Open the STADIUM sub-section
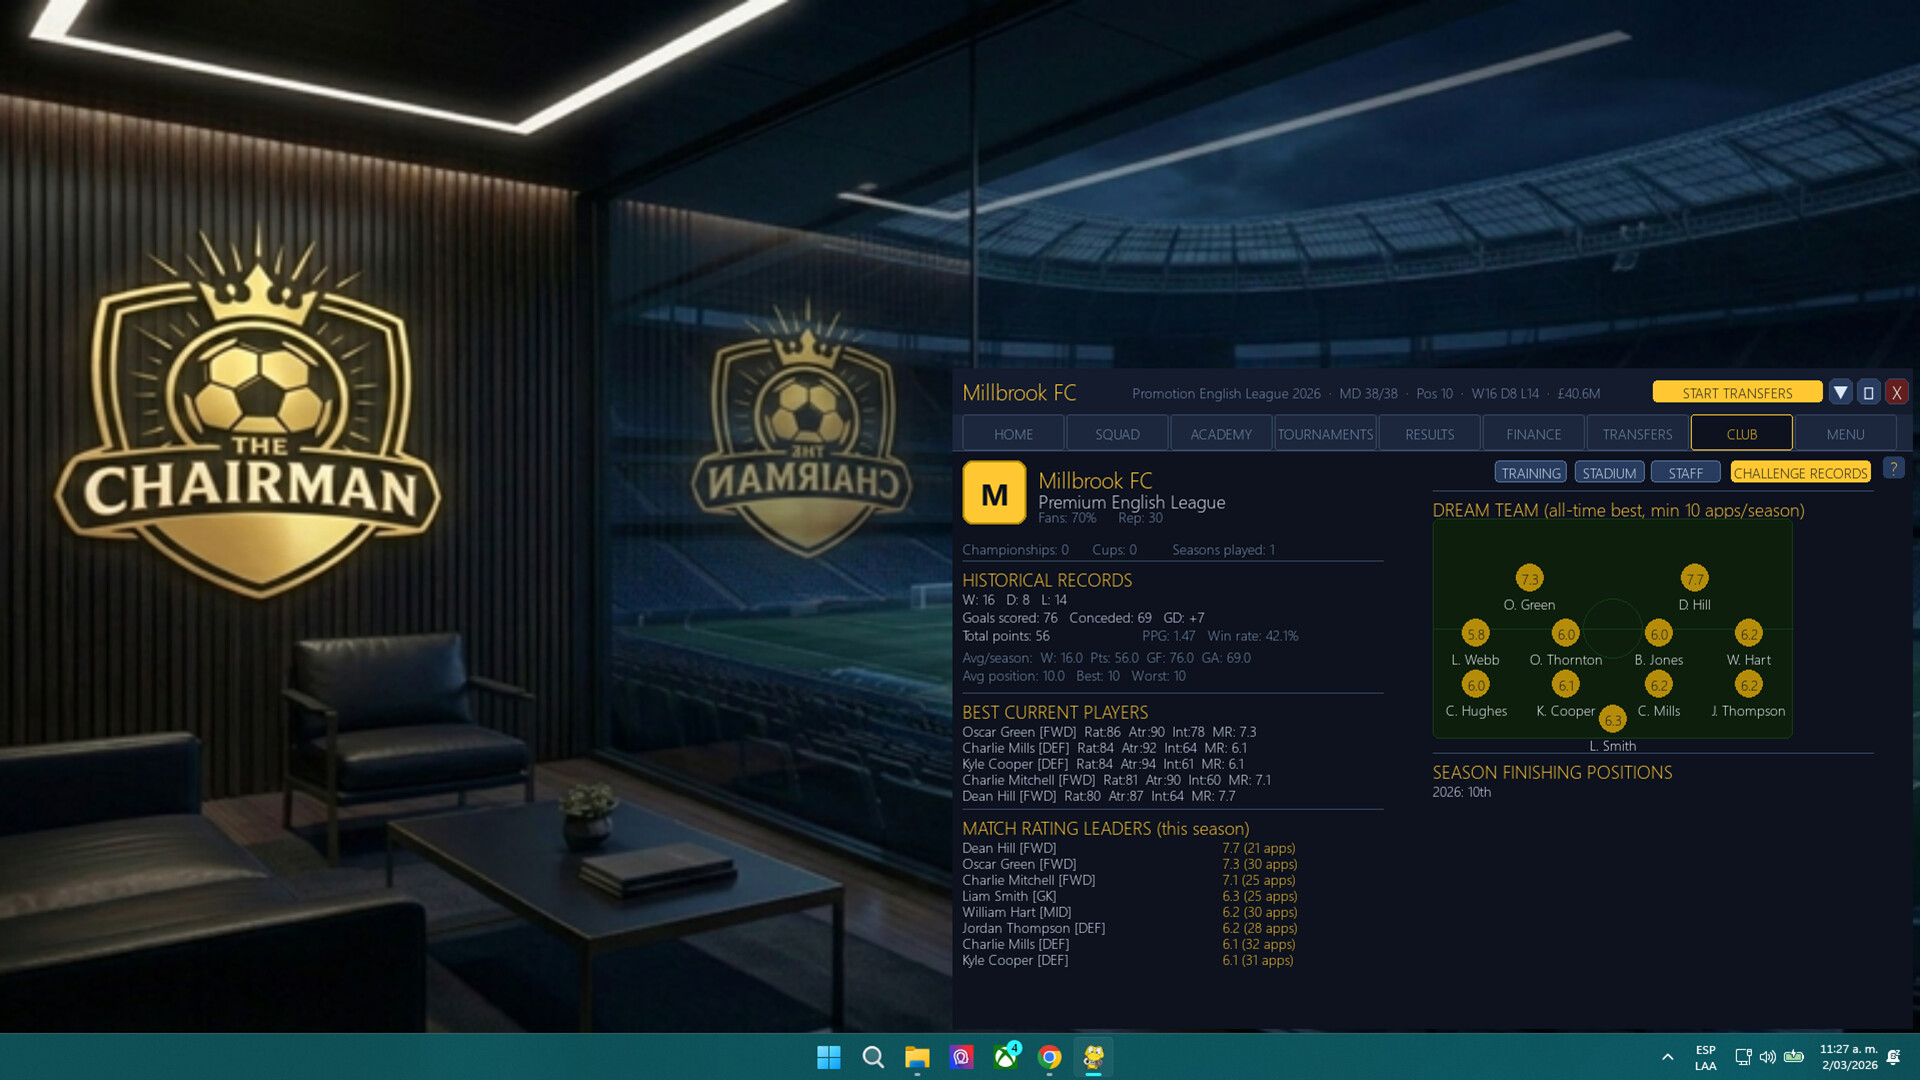This screenshot has width=1920, height=1080. pos(1609,473)
